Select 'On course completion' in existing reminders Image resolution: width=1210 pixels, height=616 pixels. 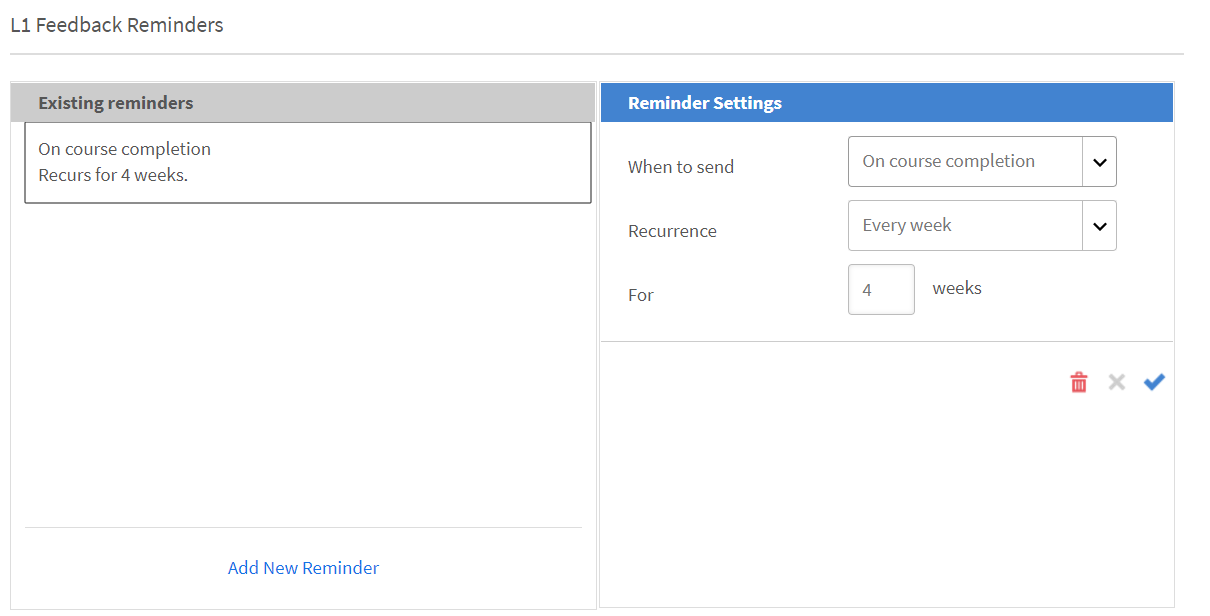[125, 149]
